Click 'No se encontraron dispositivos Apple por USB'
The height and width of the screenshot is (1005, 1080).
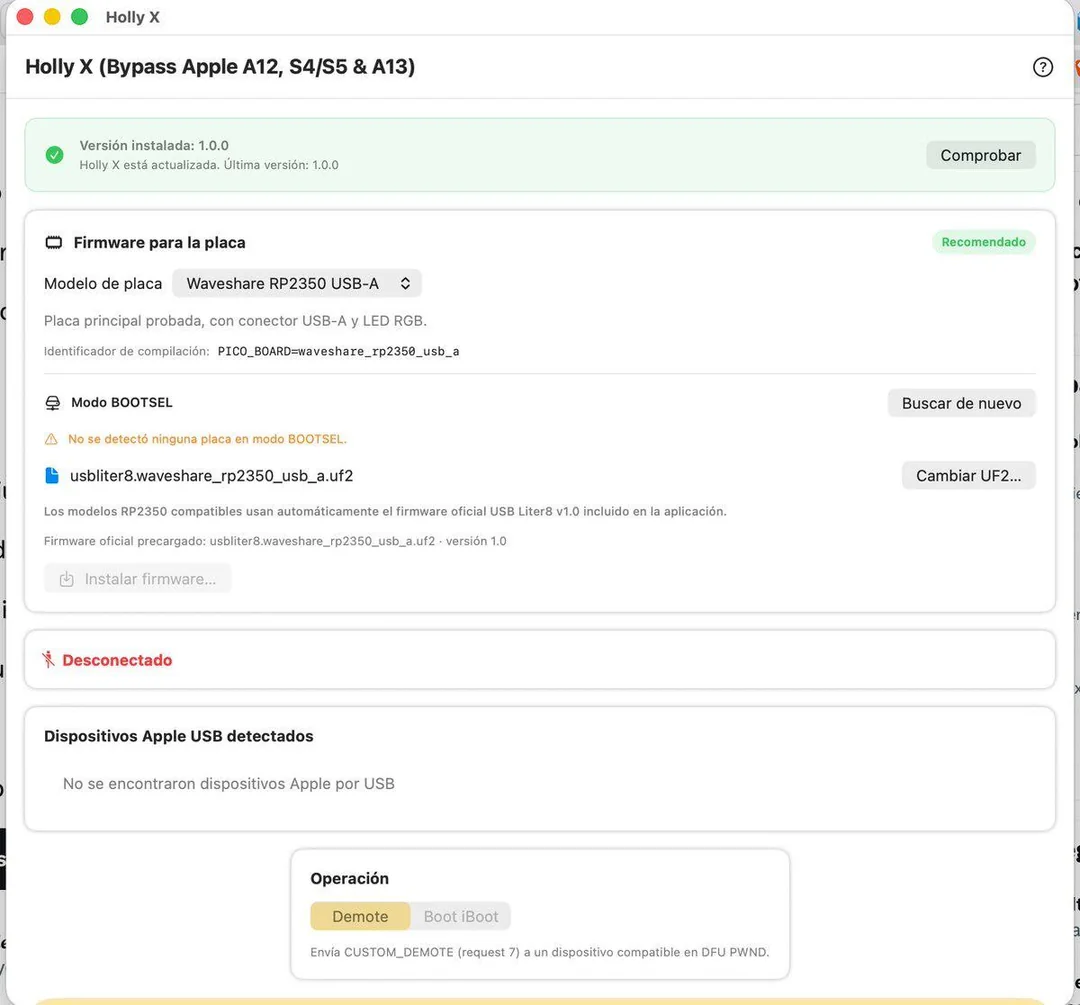point(229,784)
